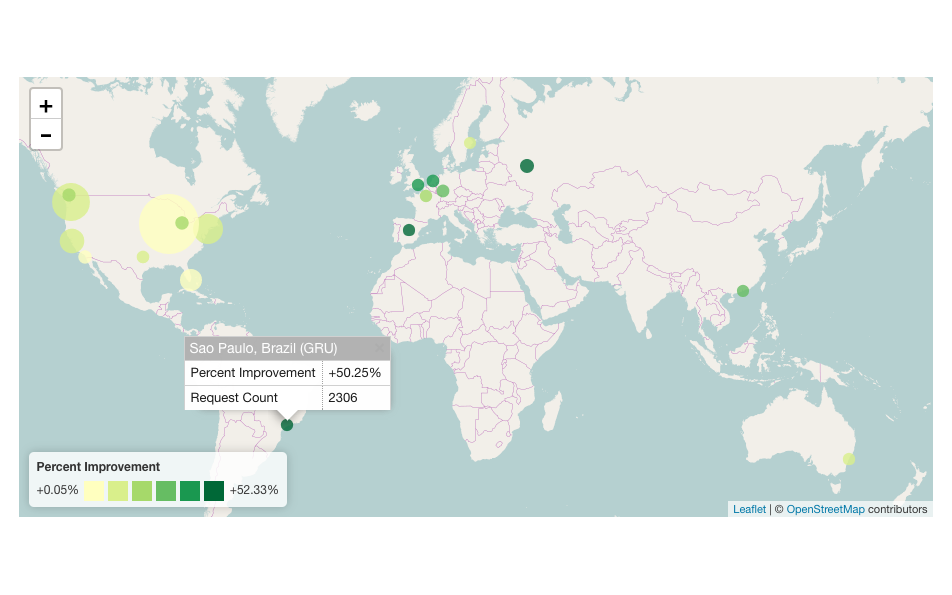Select the darkest green legend swatch
The width and height of the screenshot is (952, 595).
click(214, 491)
